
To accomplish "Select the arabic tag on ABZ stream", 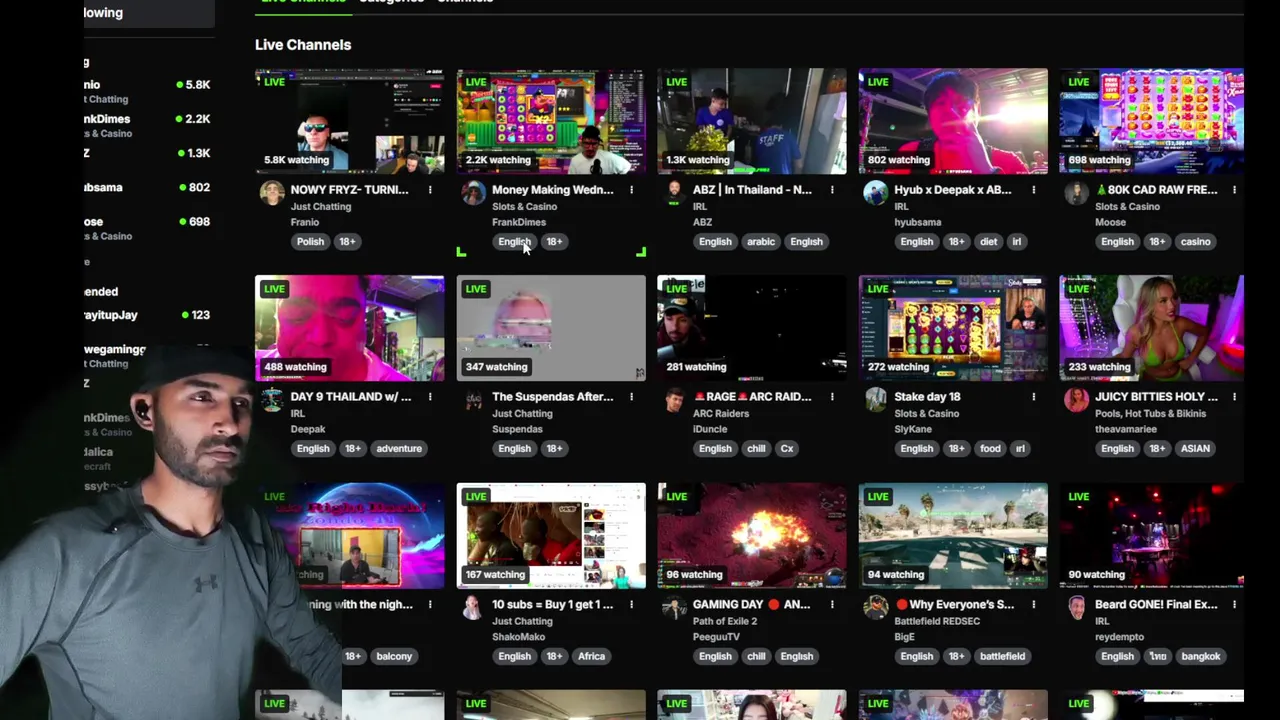I will pyautogui.click(x=761, y=241).
